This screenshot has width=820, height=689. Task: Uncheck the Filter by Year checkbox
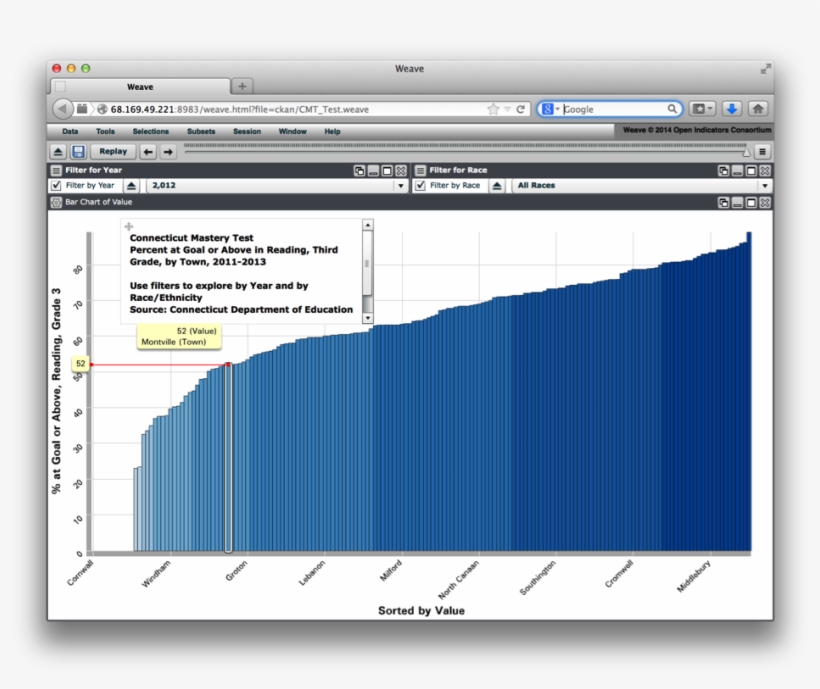click(57, 185)
